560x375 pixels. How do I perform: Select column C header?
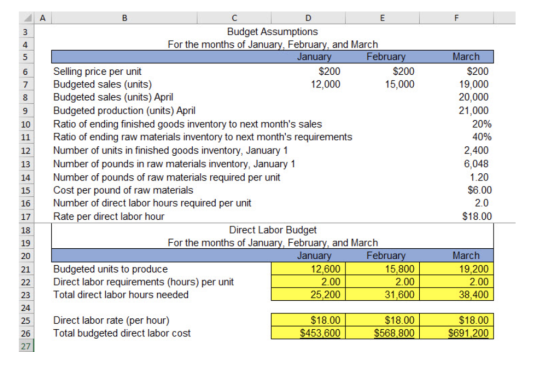click(x=234, y=18)
